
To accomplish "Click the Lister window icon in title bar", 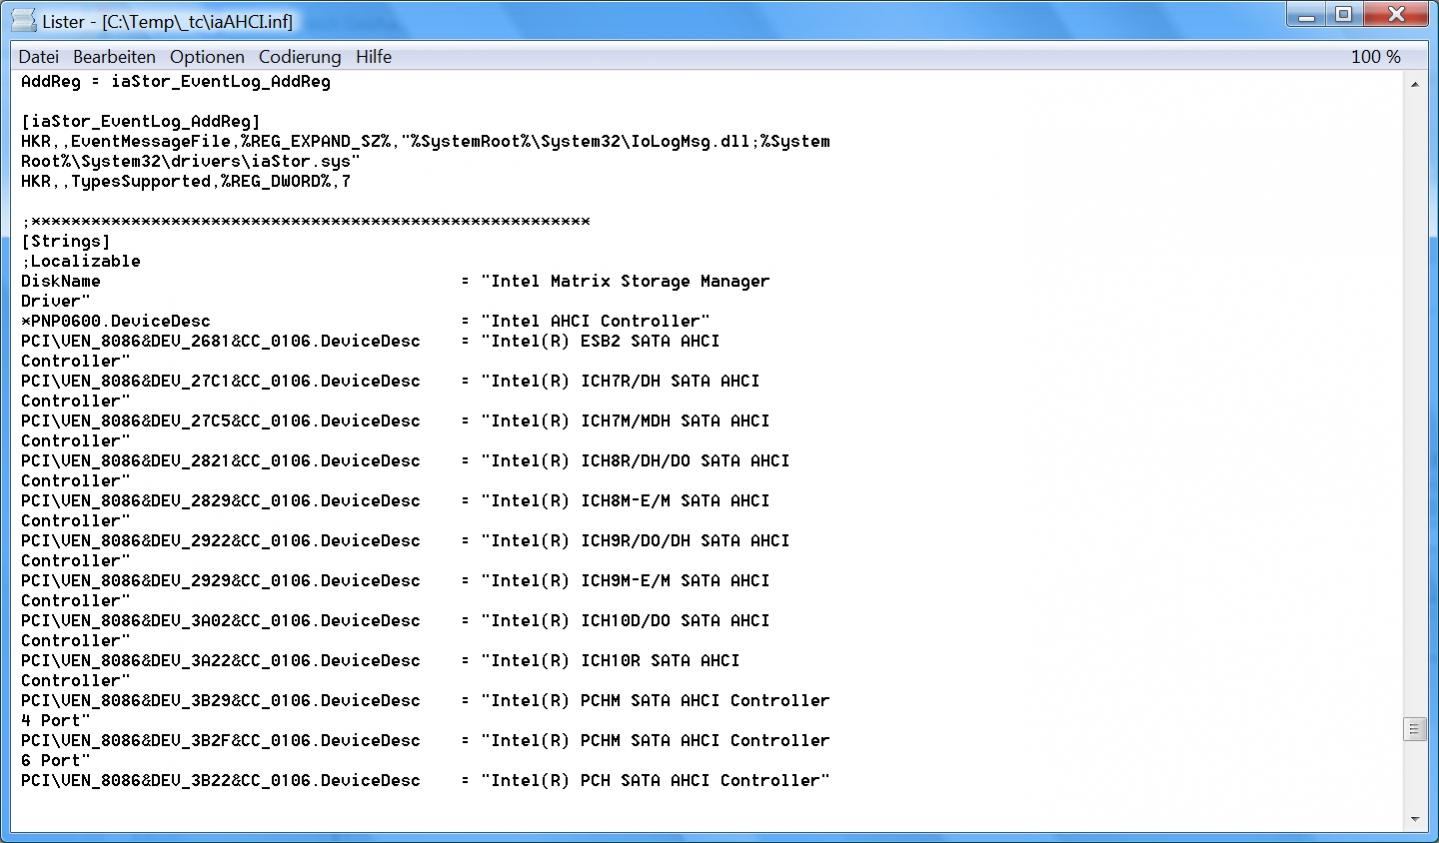I will coord(24,20).
